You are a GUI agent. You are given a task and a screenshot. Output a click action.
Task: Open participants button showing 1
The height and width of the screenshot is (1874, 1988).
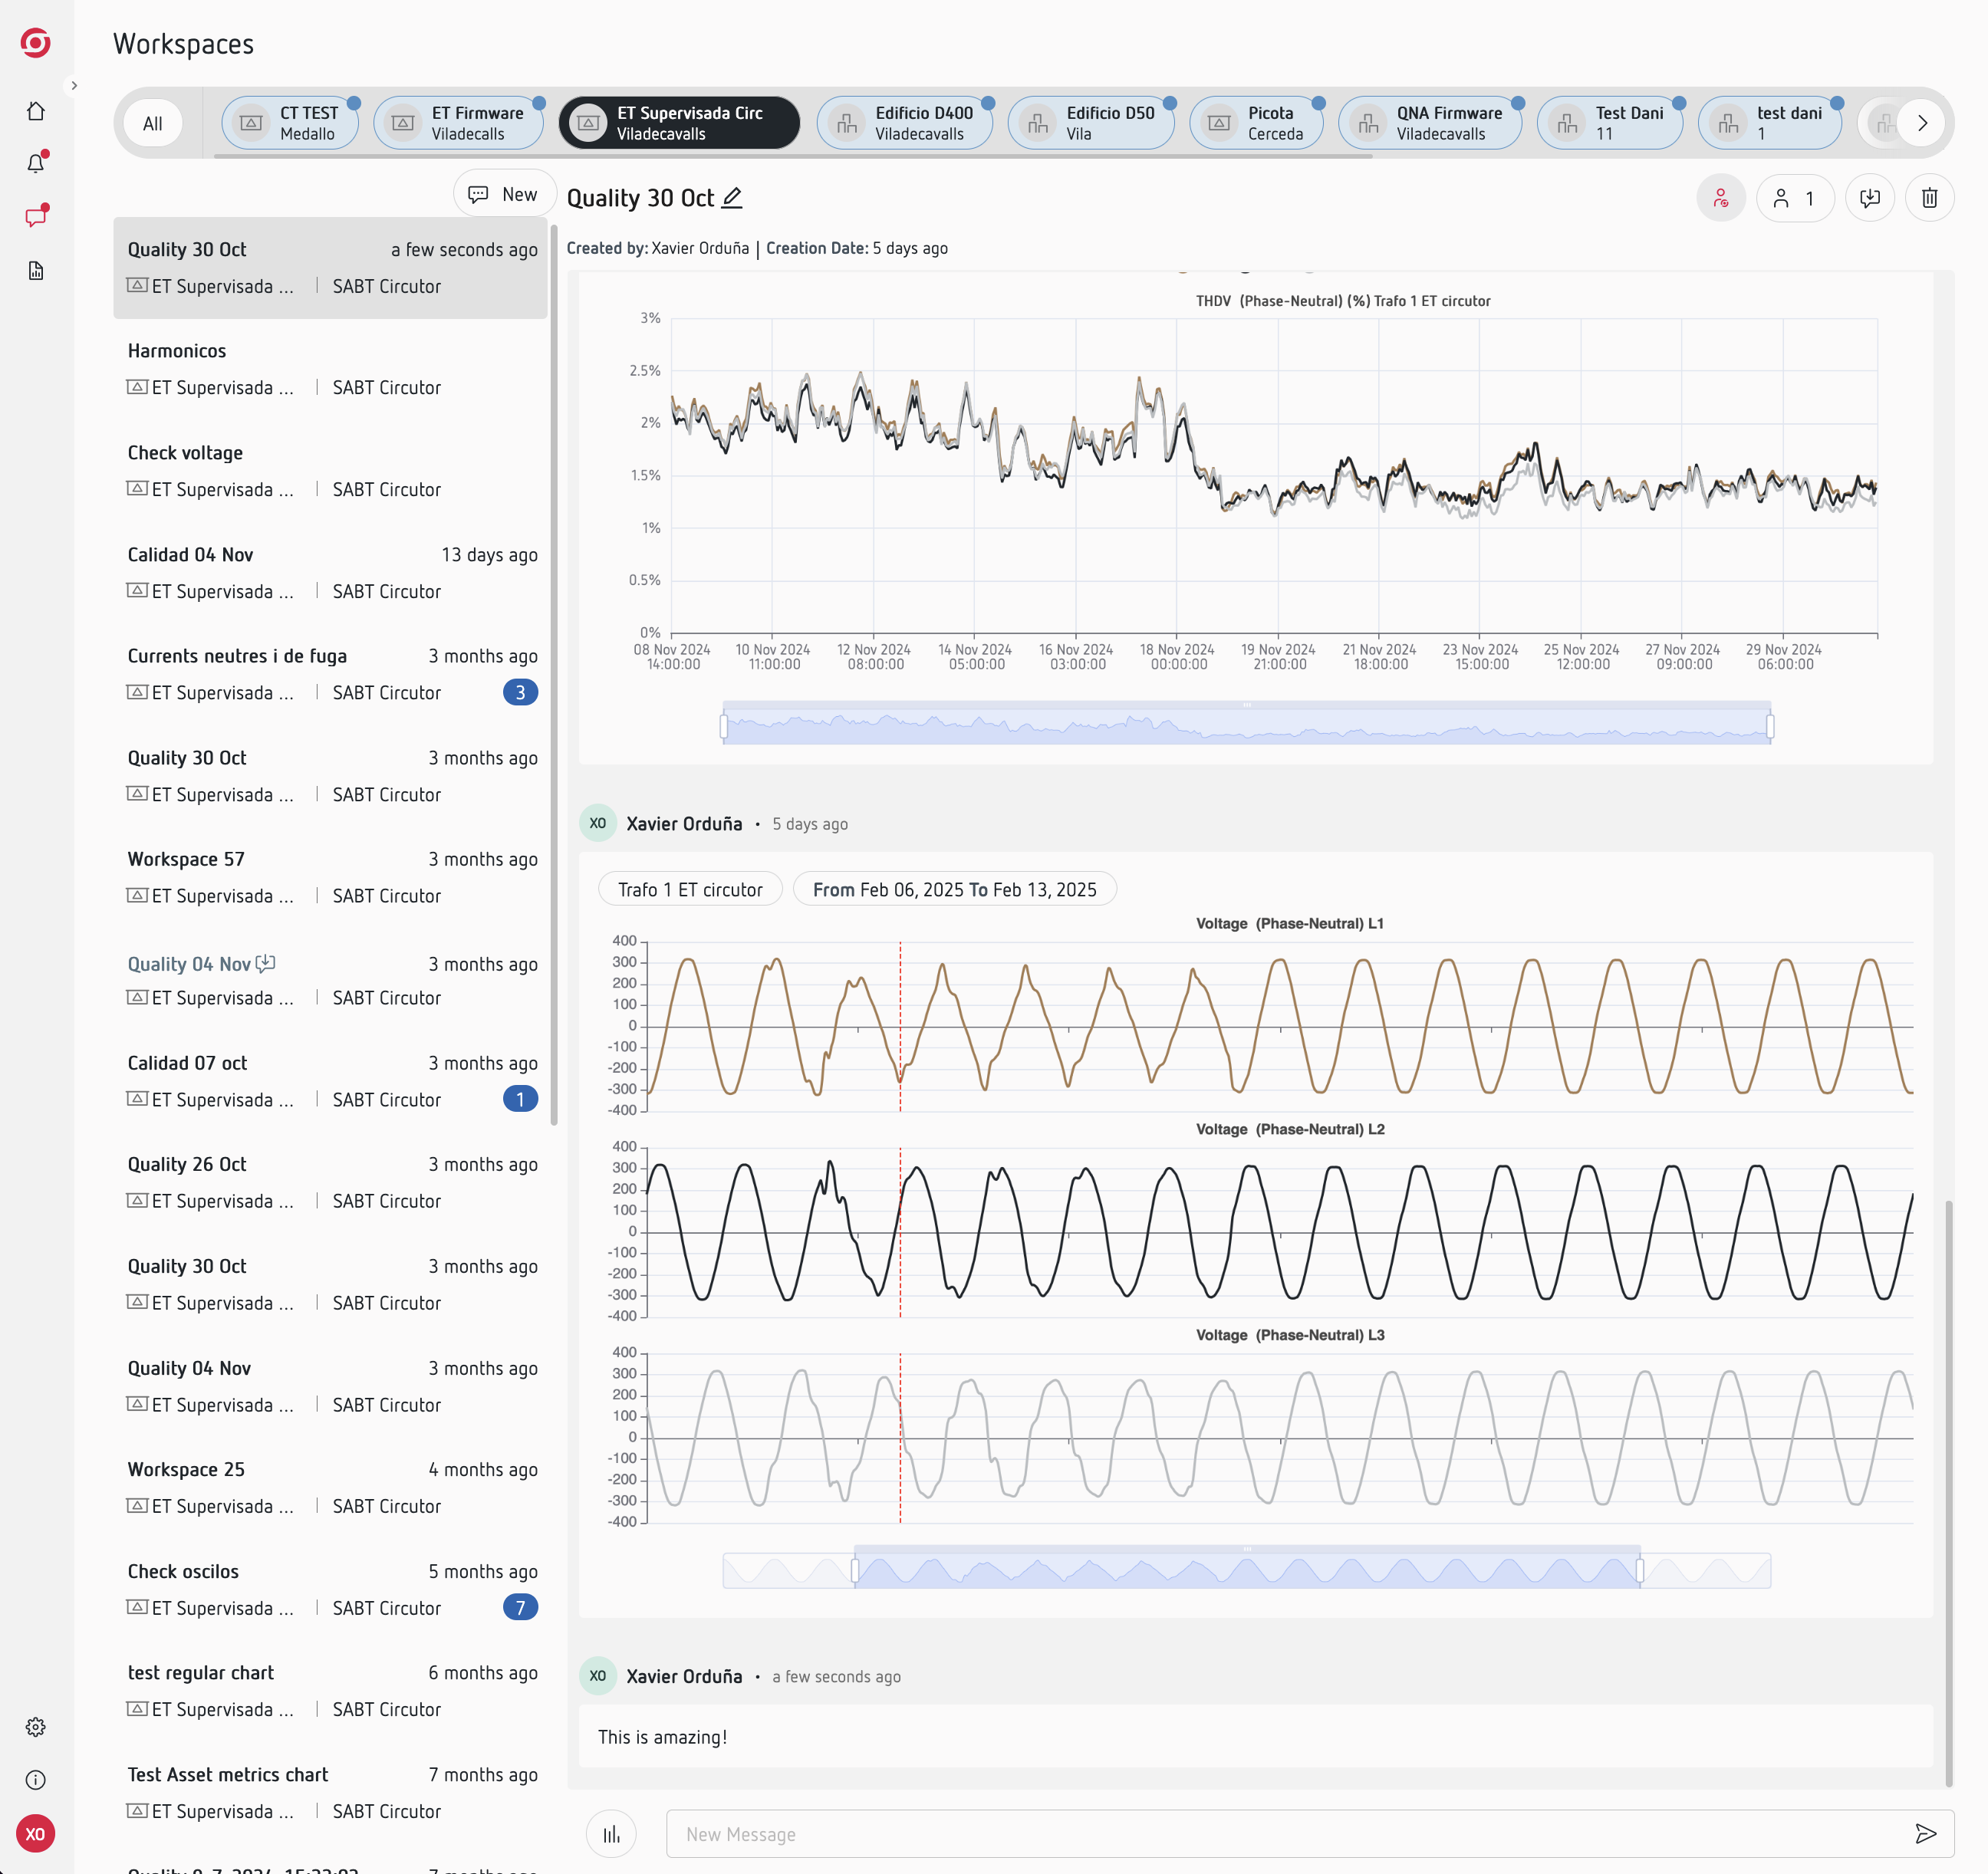click(1795, 198)
